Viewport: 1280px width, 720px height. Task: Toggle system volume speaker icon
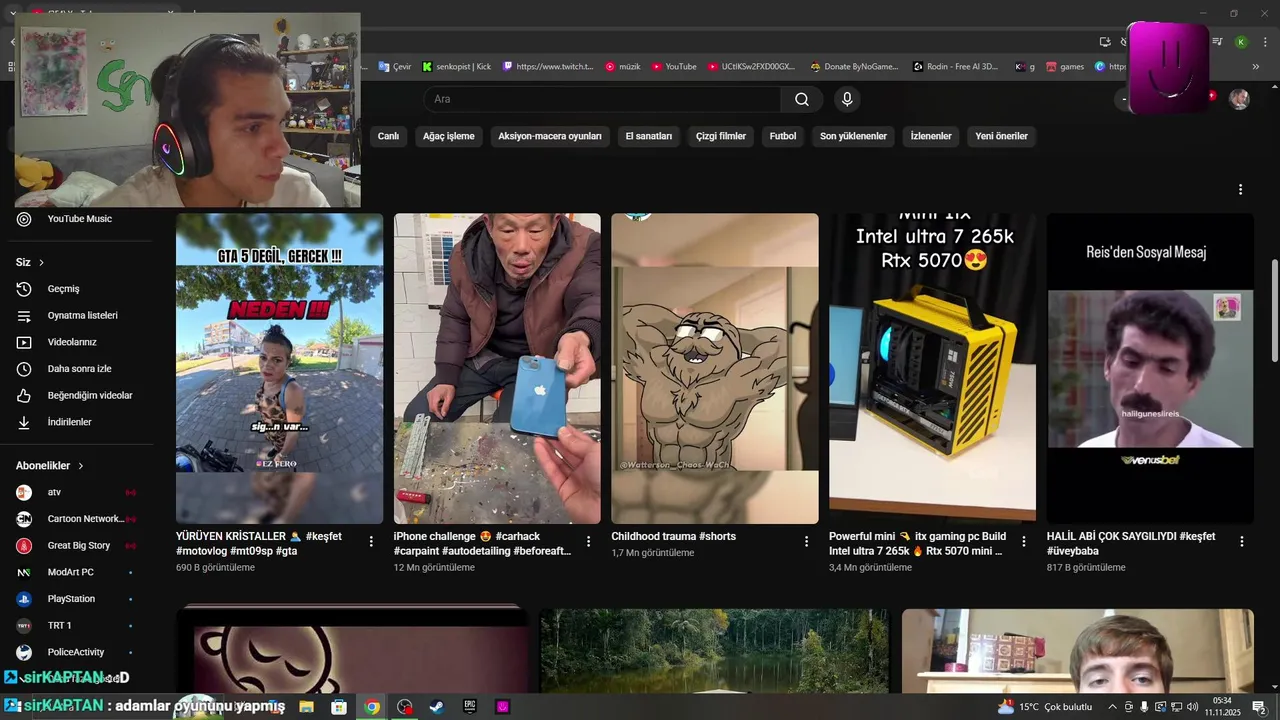1192,707
